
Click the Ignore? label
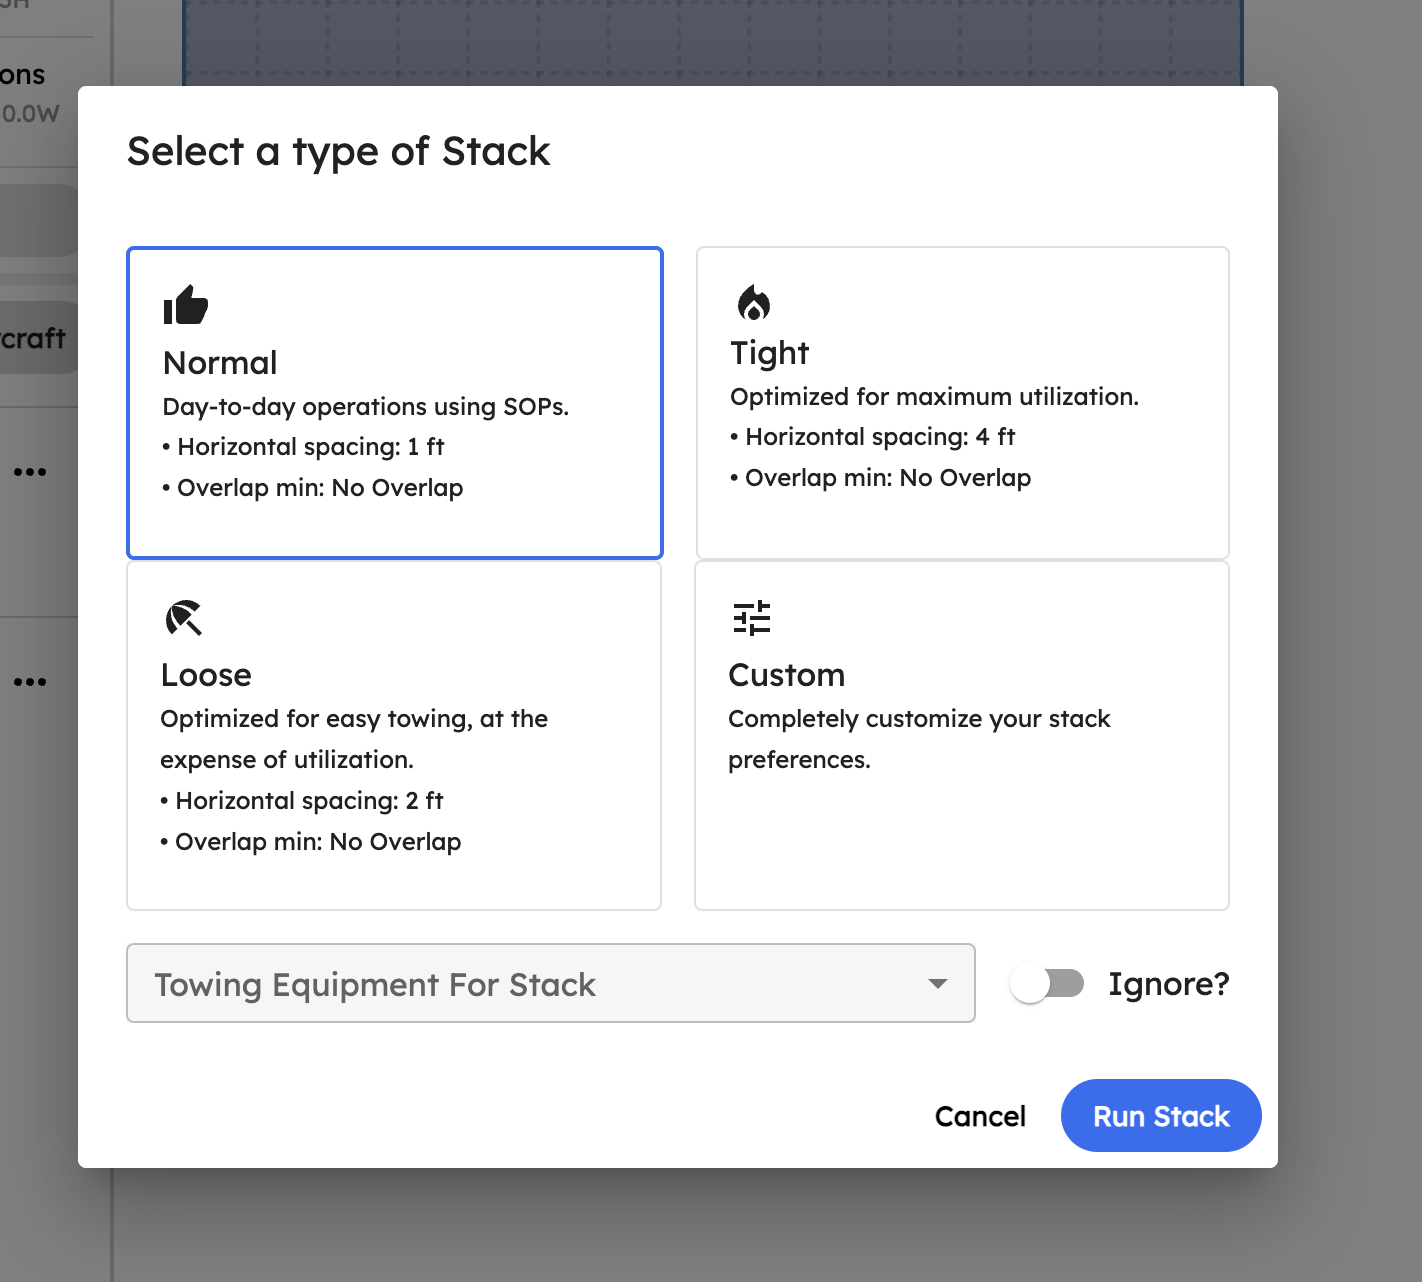1169,984
